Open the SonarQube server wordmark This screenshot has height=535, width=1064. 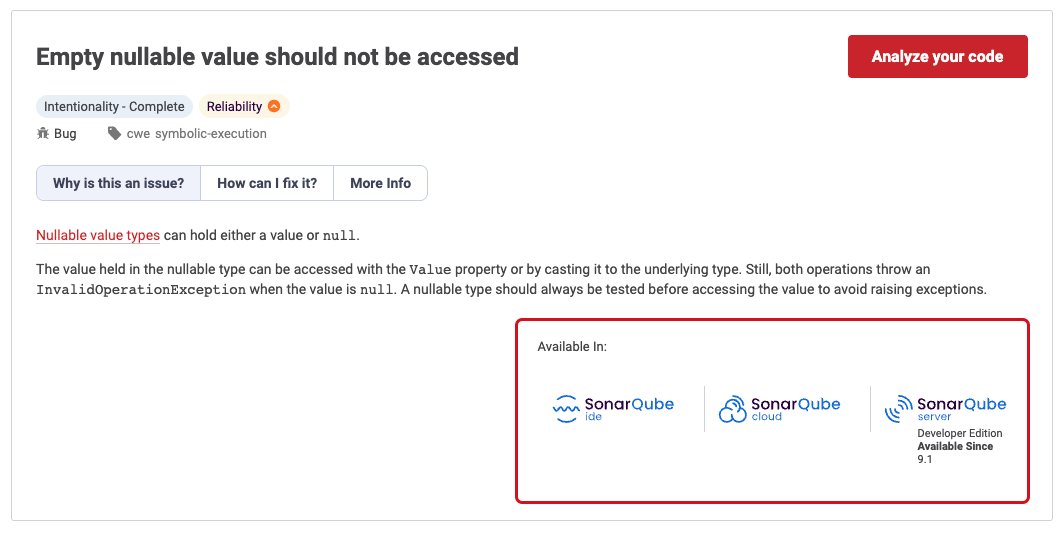tap(961, 407)
